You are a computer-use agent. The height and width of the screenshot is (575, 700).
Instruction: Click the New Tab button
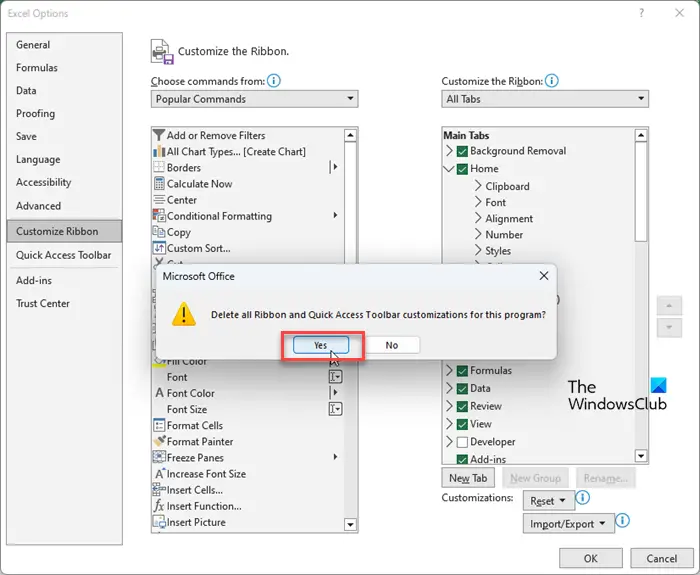(x=468, y=478)
